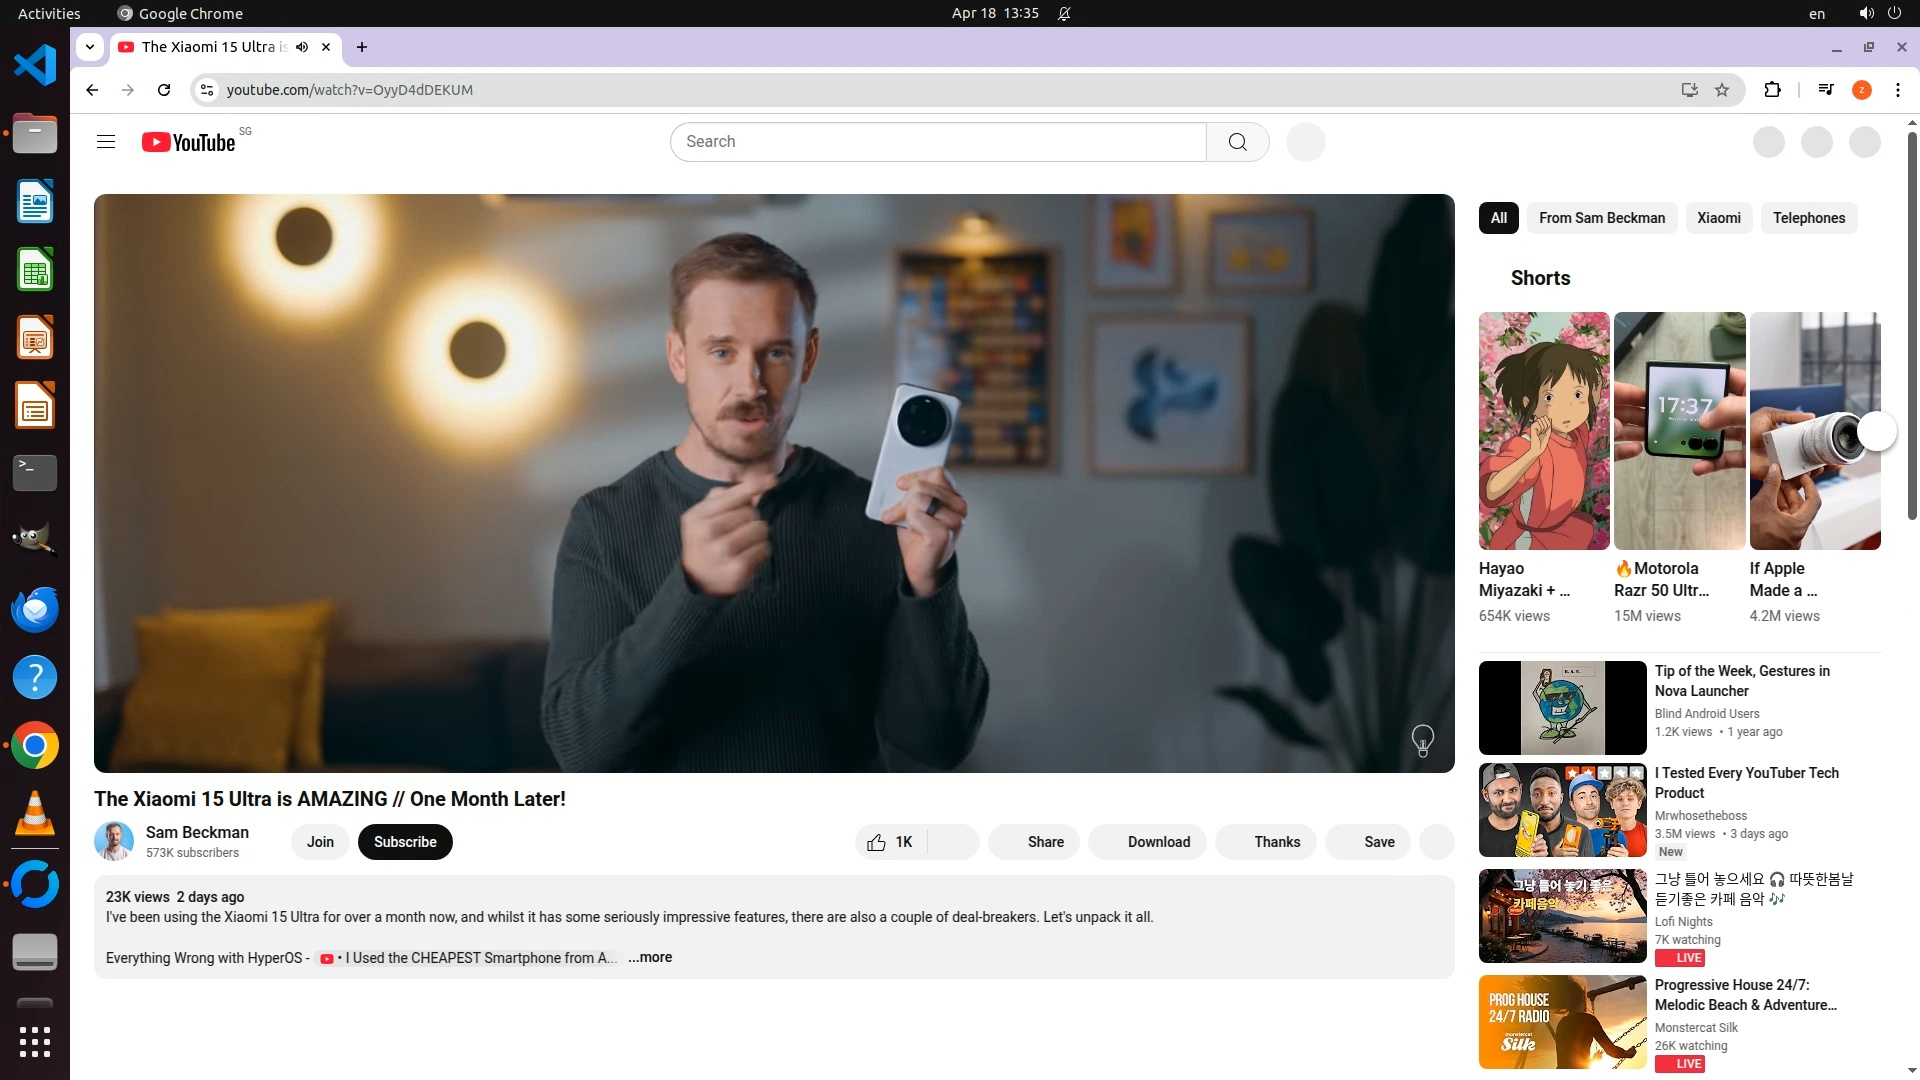Image resolution: width=1920 pixels, height=1080 pixels.
Task: Reload the page
Action: tap(164, 90)
